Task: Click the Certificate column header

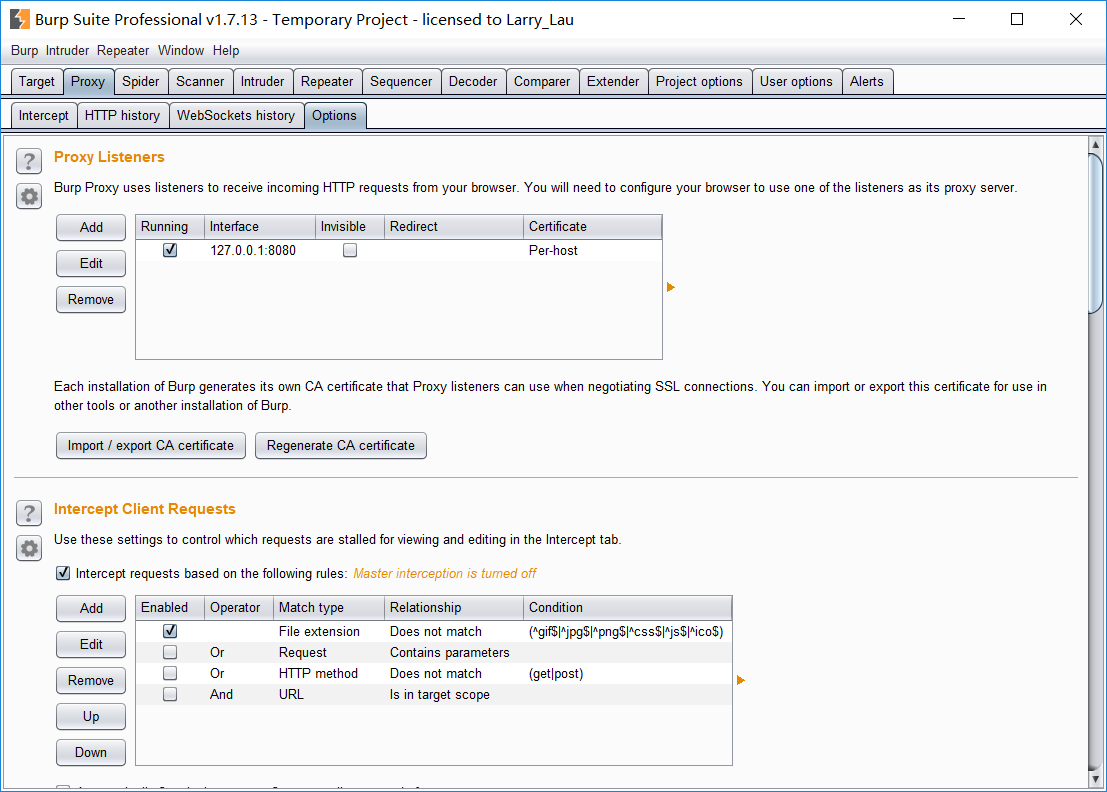Action: (592, 227)
